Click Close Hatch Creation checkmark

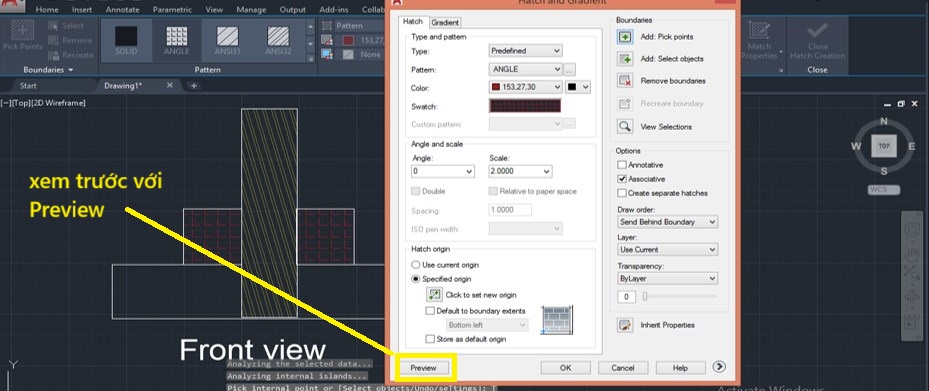coord(818,40)
